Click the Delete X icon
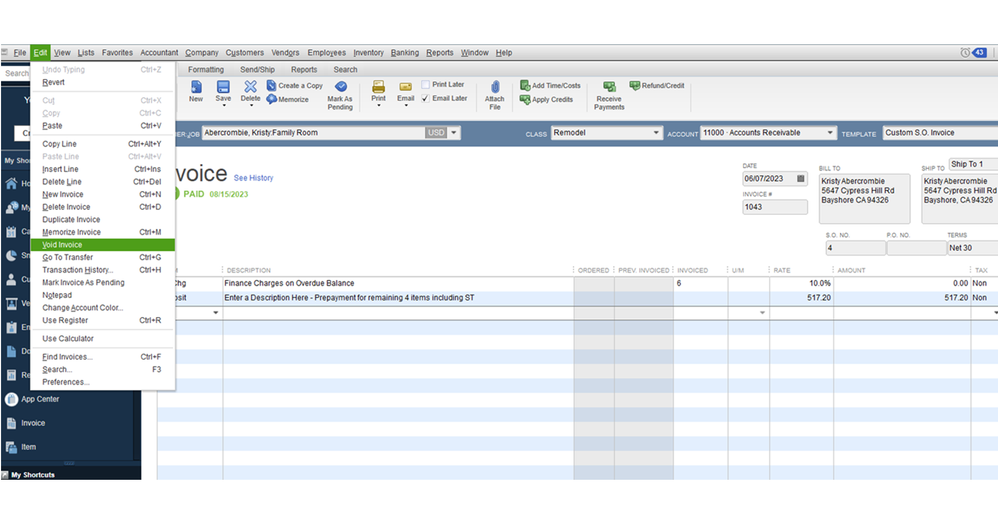This screenshot has width=998, height=524. [x=251, y=88]
